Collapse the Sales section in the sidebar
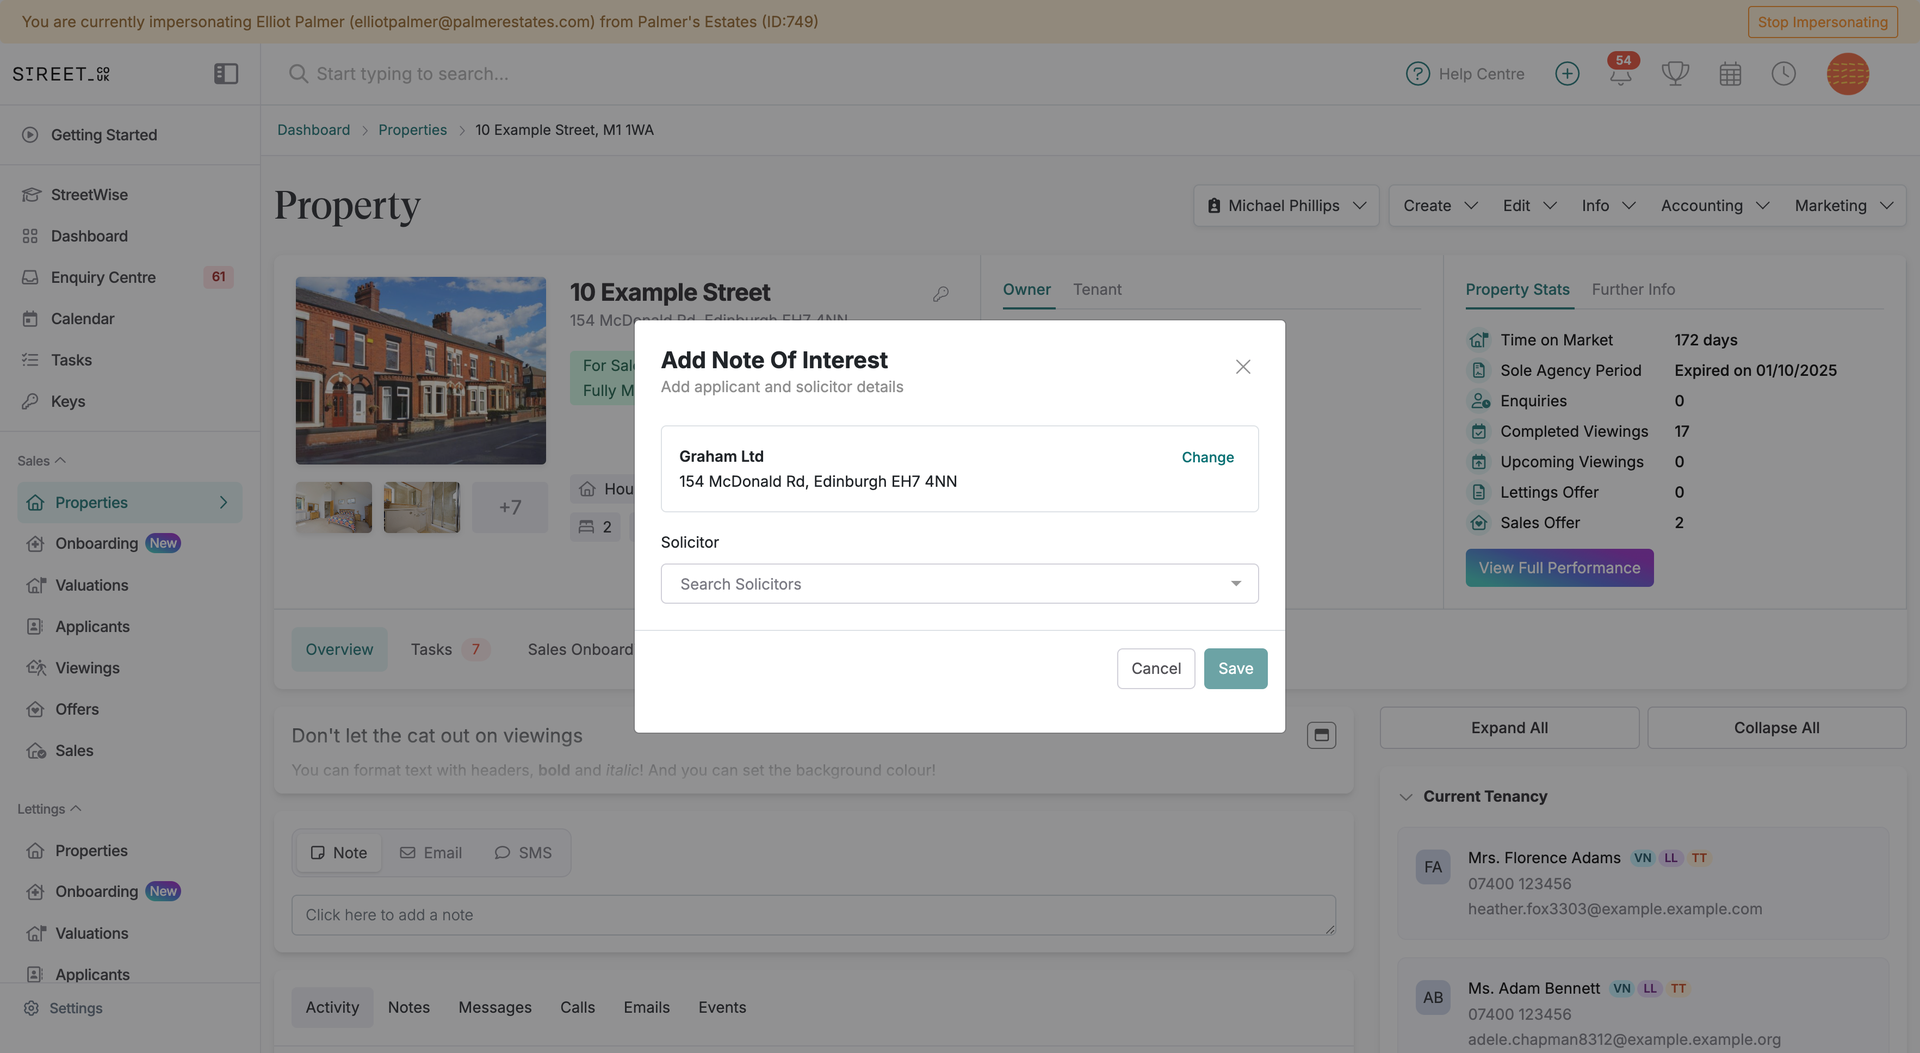Image resolution: width=1920 pixels, height=1053 pixels. coord(40,460)
